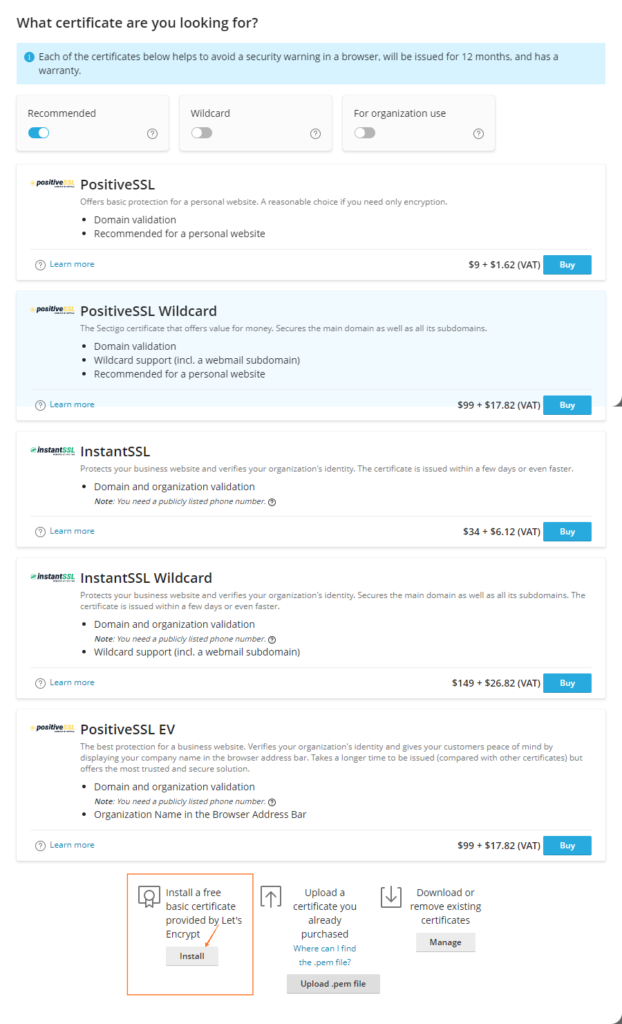Open Learn more for PositiveSSL
This screenshot has width=622, height=1024.
(x=72, y=264)
